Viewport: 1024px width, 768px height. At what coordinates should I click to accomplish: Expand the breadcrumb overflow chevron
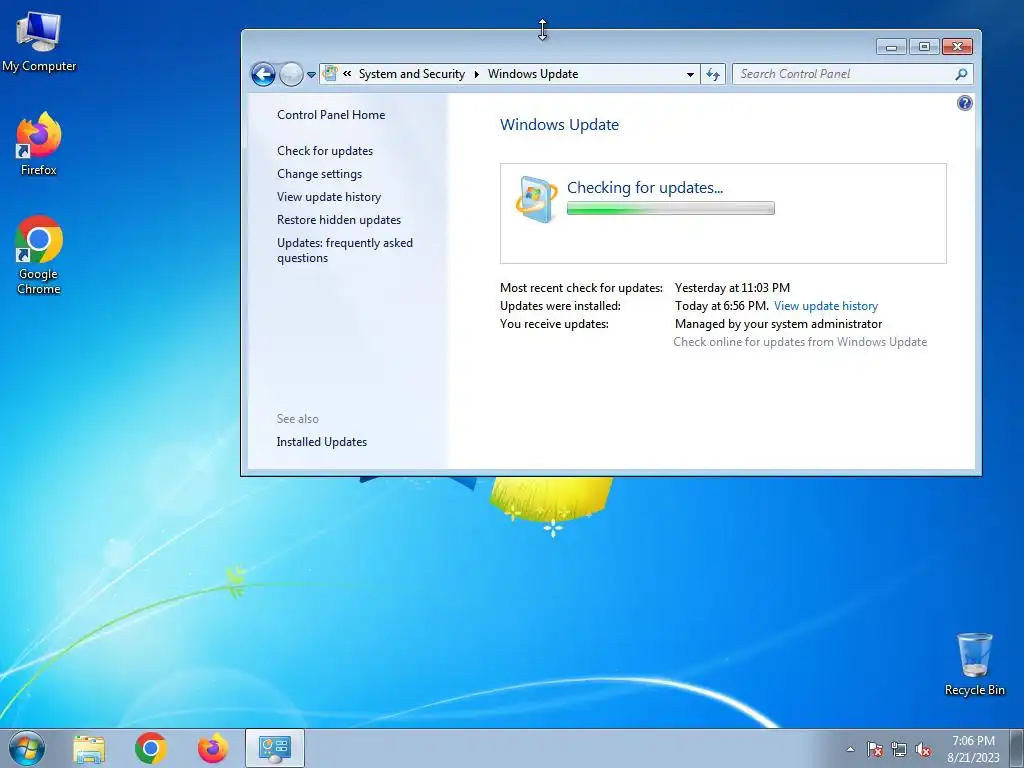(347, 74)
